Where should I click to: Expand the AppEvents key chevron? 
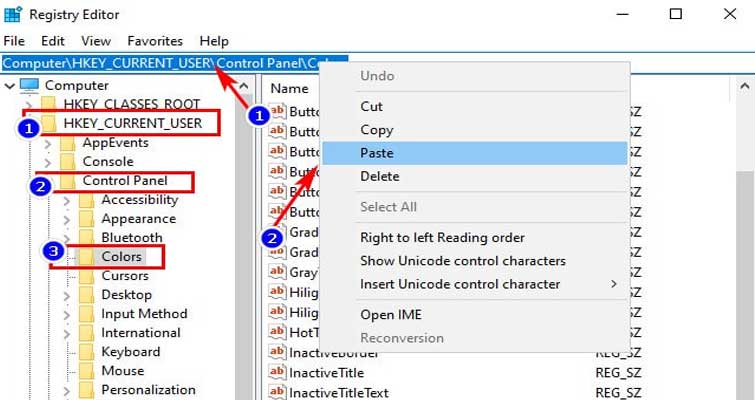click(x=48, y=143)
